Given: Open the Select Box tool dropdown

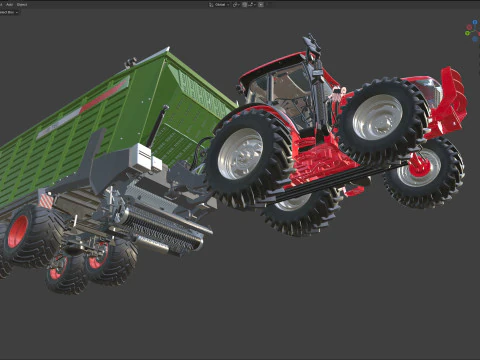Looking at the screenshot, I should 9,12.
